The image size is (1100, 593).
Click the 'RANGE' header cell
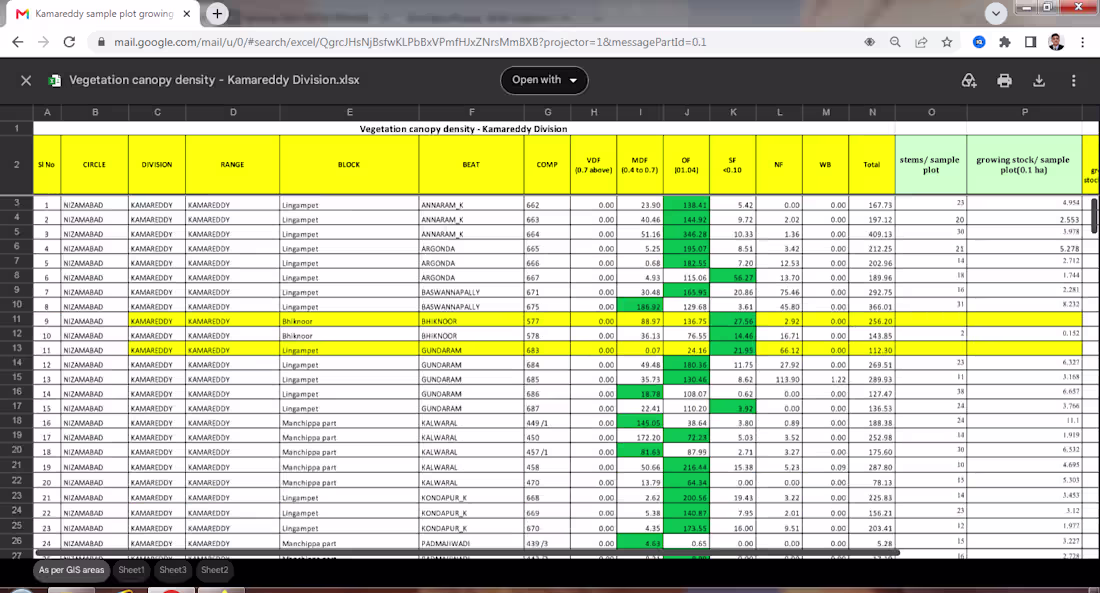232,164
